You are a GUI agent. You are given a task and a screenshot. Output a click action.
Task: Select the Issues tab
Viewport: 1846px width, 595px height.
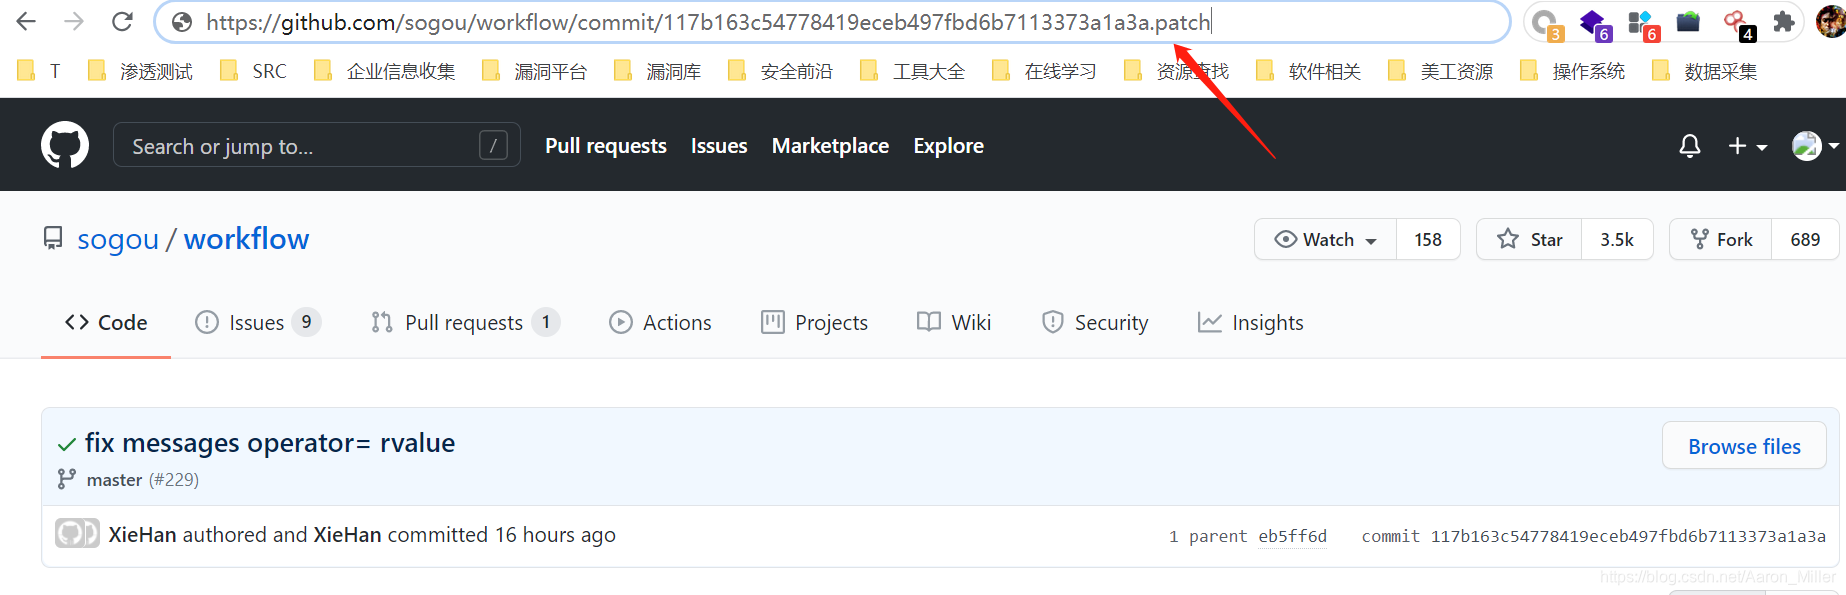click(x=258, y=322)
